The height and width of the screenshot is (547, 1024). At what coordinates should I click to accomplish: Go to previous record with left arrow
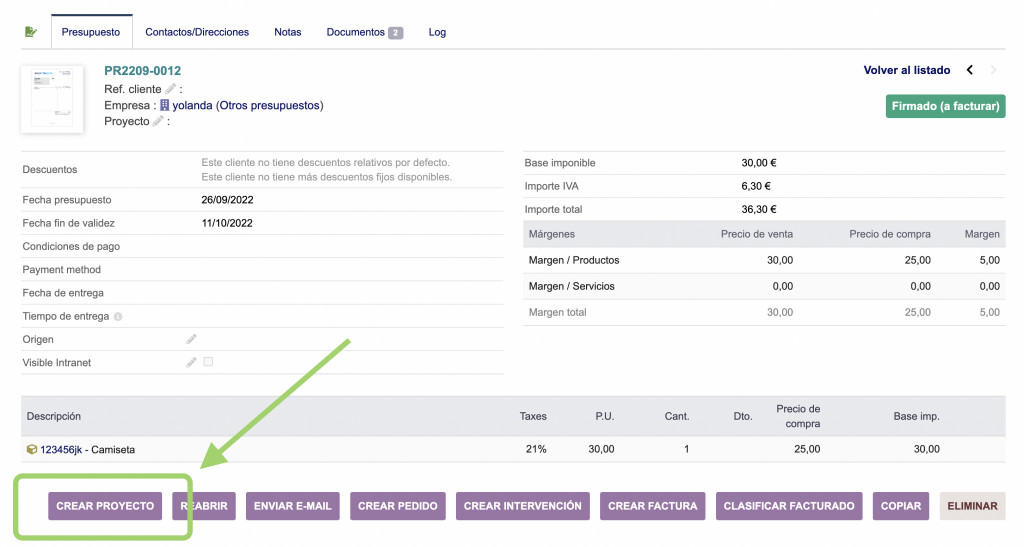tap(969, 70)
